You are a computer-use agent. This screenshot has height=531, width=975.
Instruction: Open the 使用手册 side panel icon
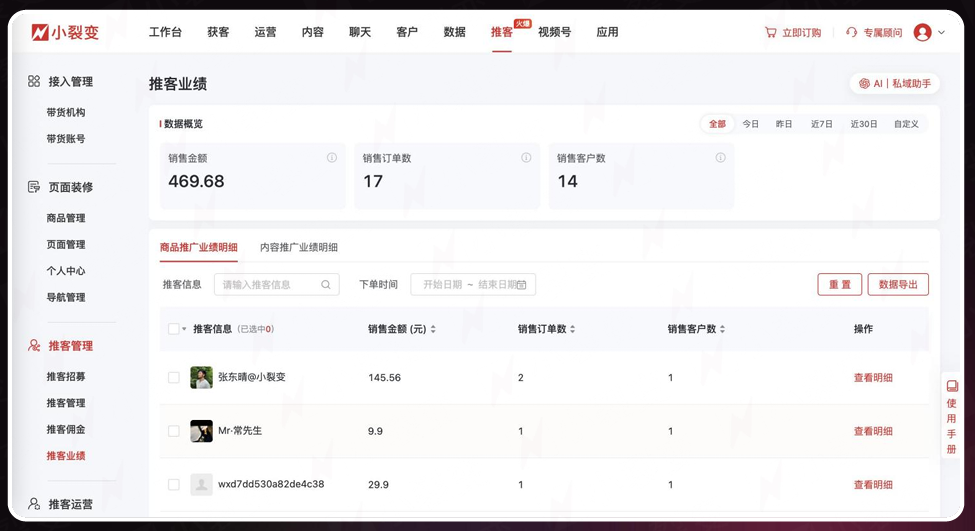(952, 386)
